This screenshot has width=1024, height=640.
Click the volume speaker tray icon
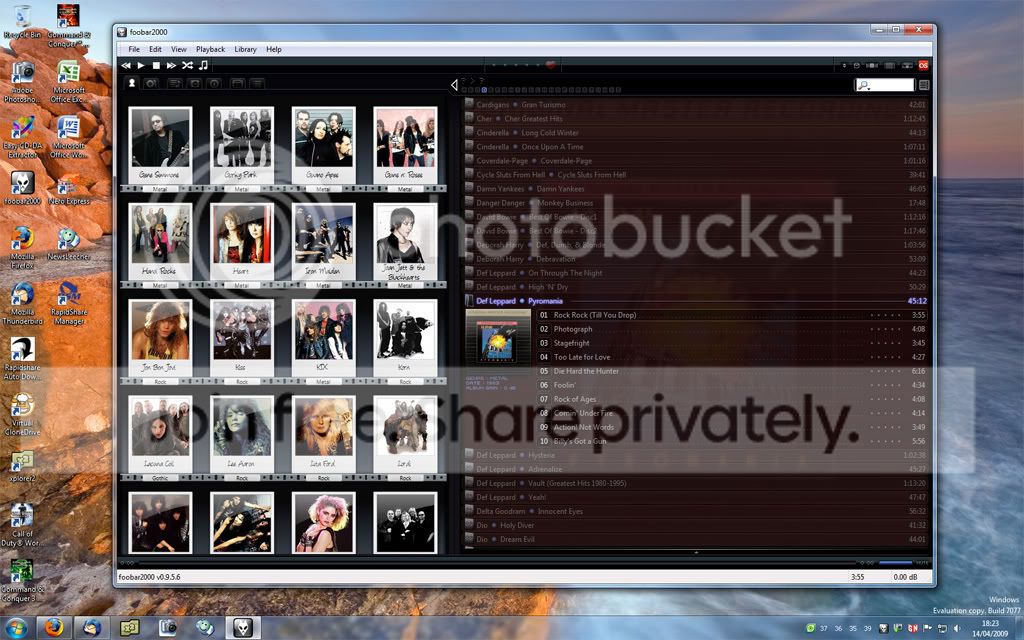[x=957, y=628]
